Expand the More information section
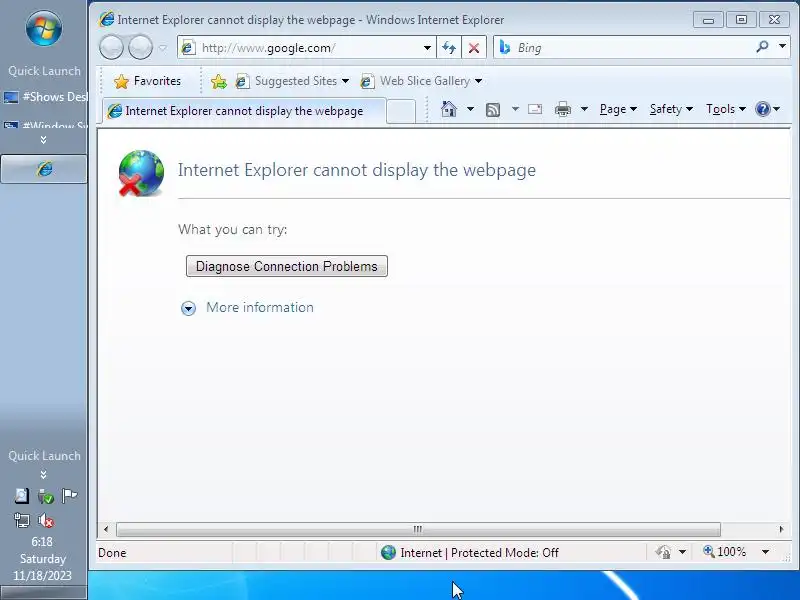 (188, 308)
